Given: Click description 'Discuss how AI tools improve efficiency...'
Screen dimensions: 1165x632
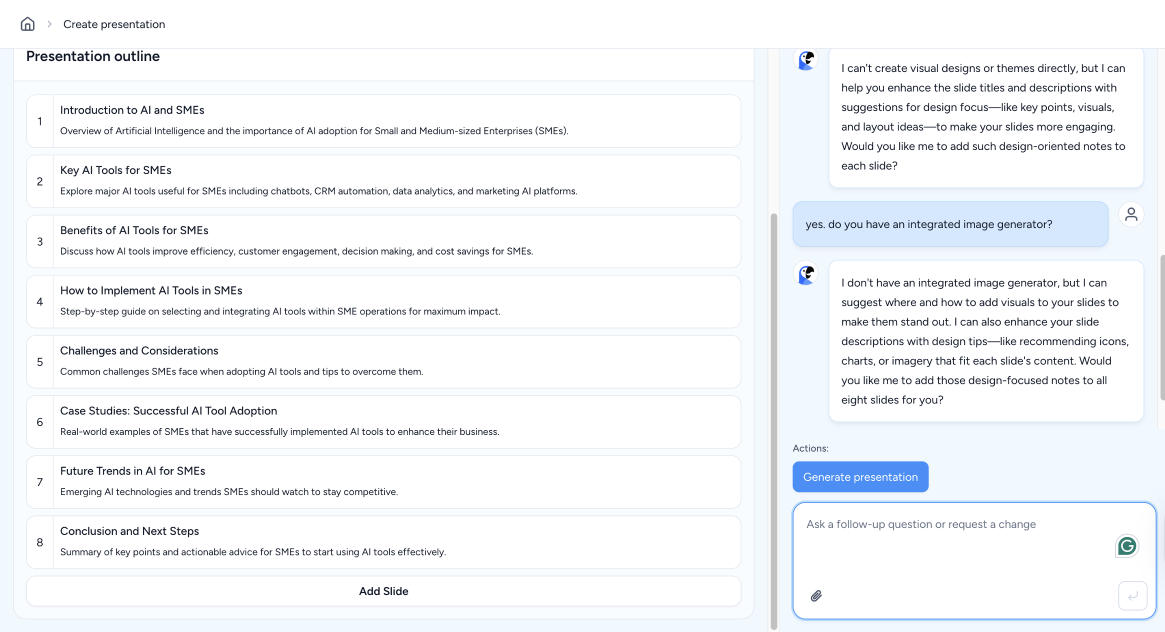Looking at the screenshot, I should coord(296,251).
